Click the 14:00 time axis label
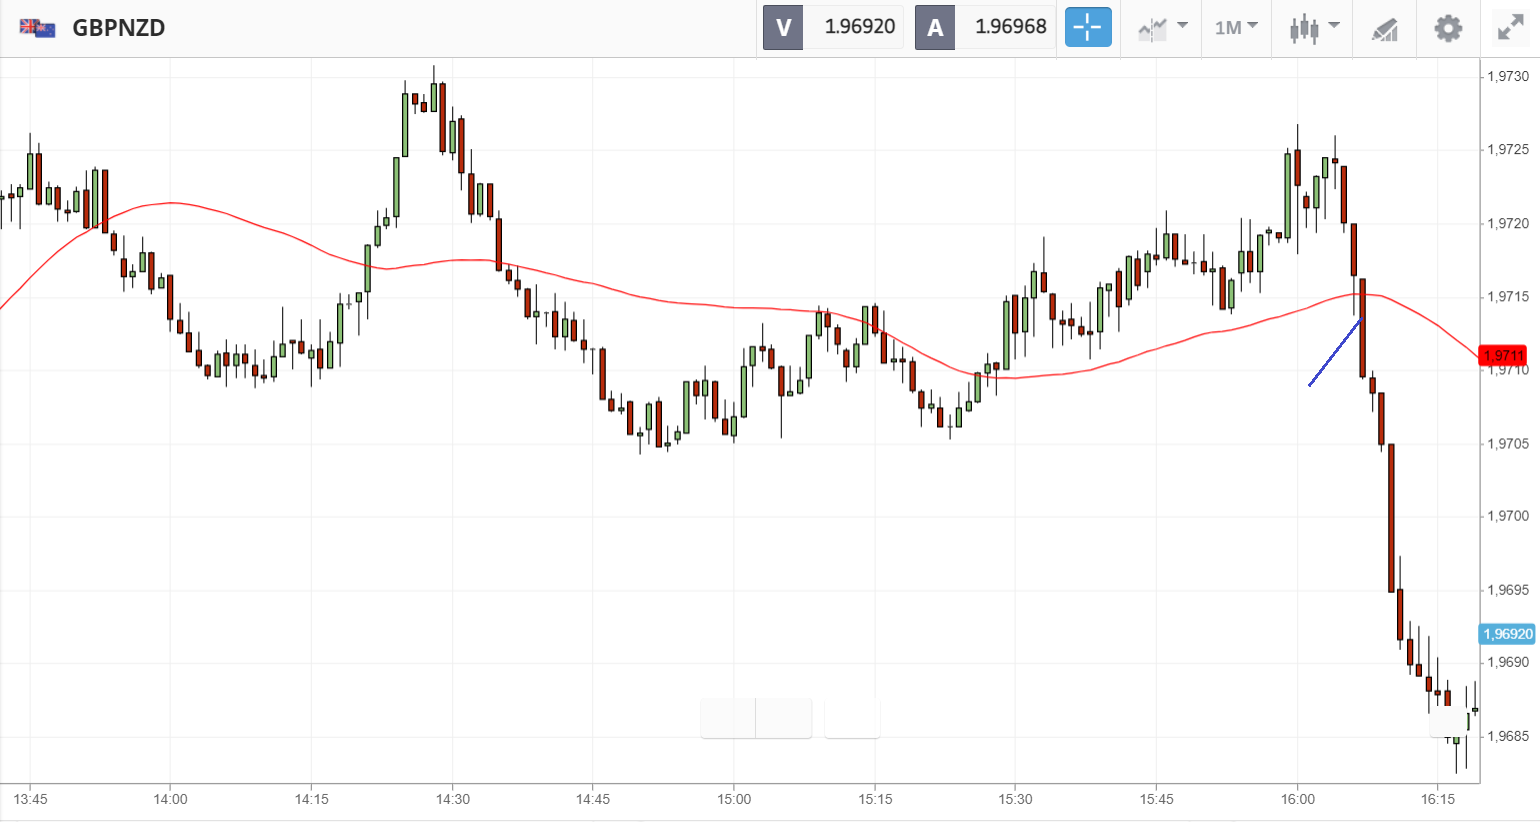 (x=171, y=799)
